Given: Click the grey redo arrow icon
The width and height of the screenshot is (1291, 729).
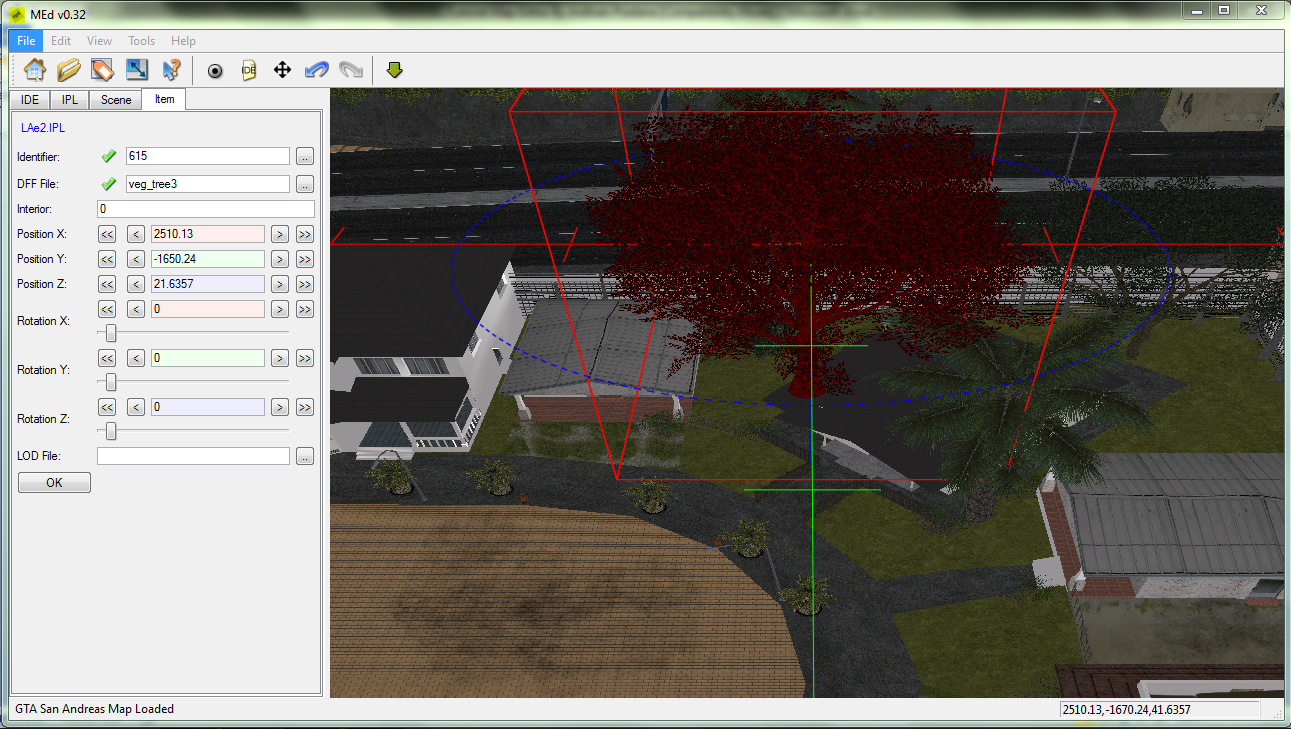Looking at the screenshot, I should (351, 70).
